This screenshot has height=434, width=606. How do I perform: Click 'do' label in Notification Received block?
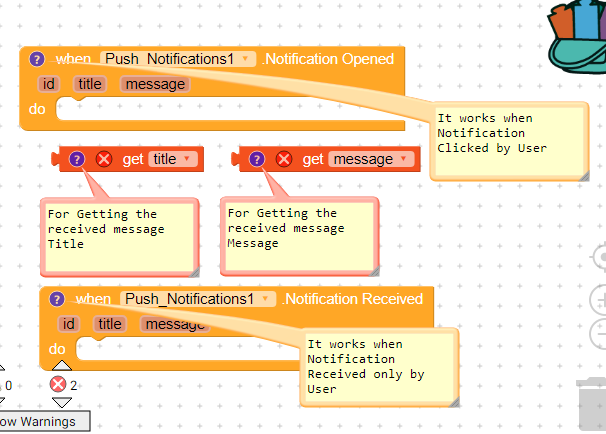coord(57,349)
